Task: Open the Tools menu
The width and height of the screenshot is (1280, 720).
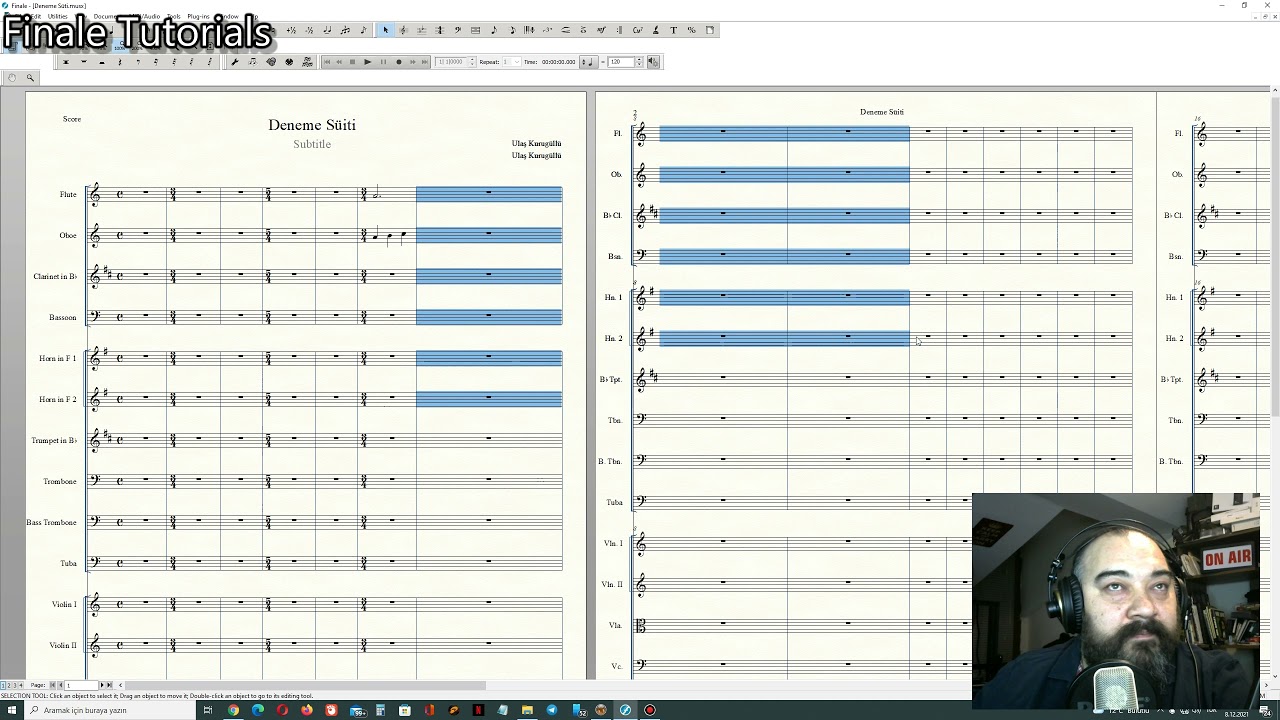Action: 174,17
